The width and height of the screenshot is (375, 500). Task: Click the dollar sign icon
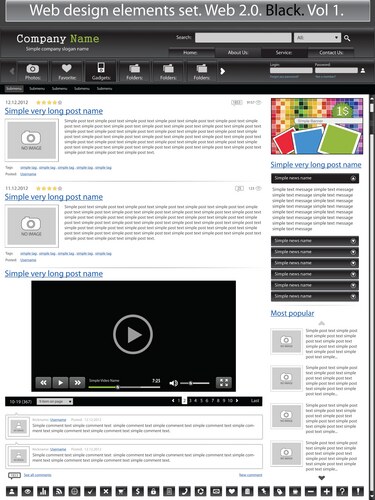coord(138,491)
